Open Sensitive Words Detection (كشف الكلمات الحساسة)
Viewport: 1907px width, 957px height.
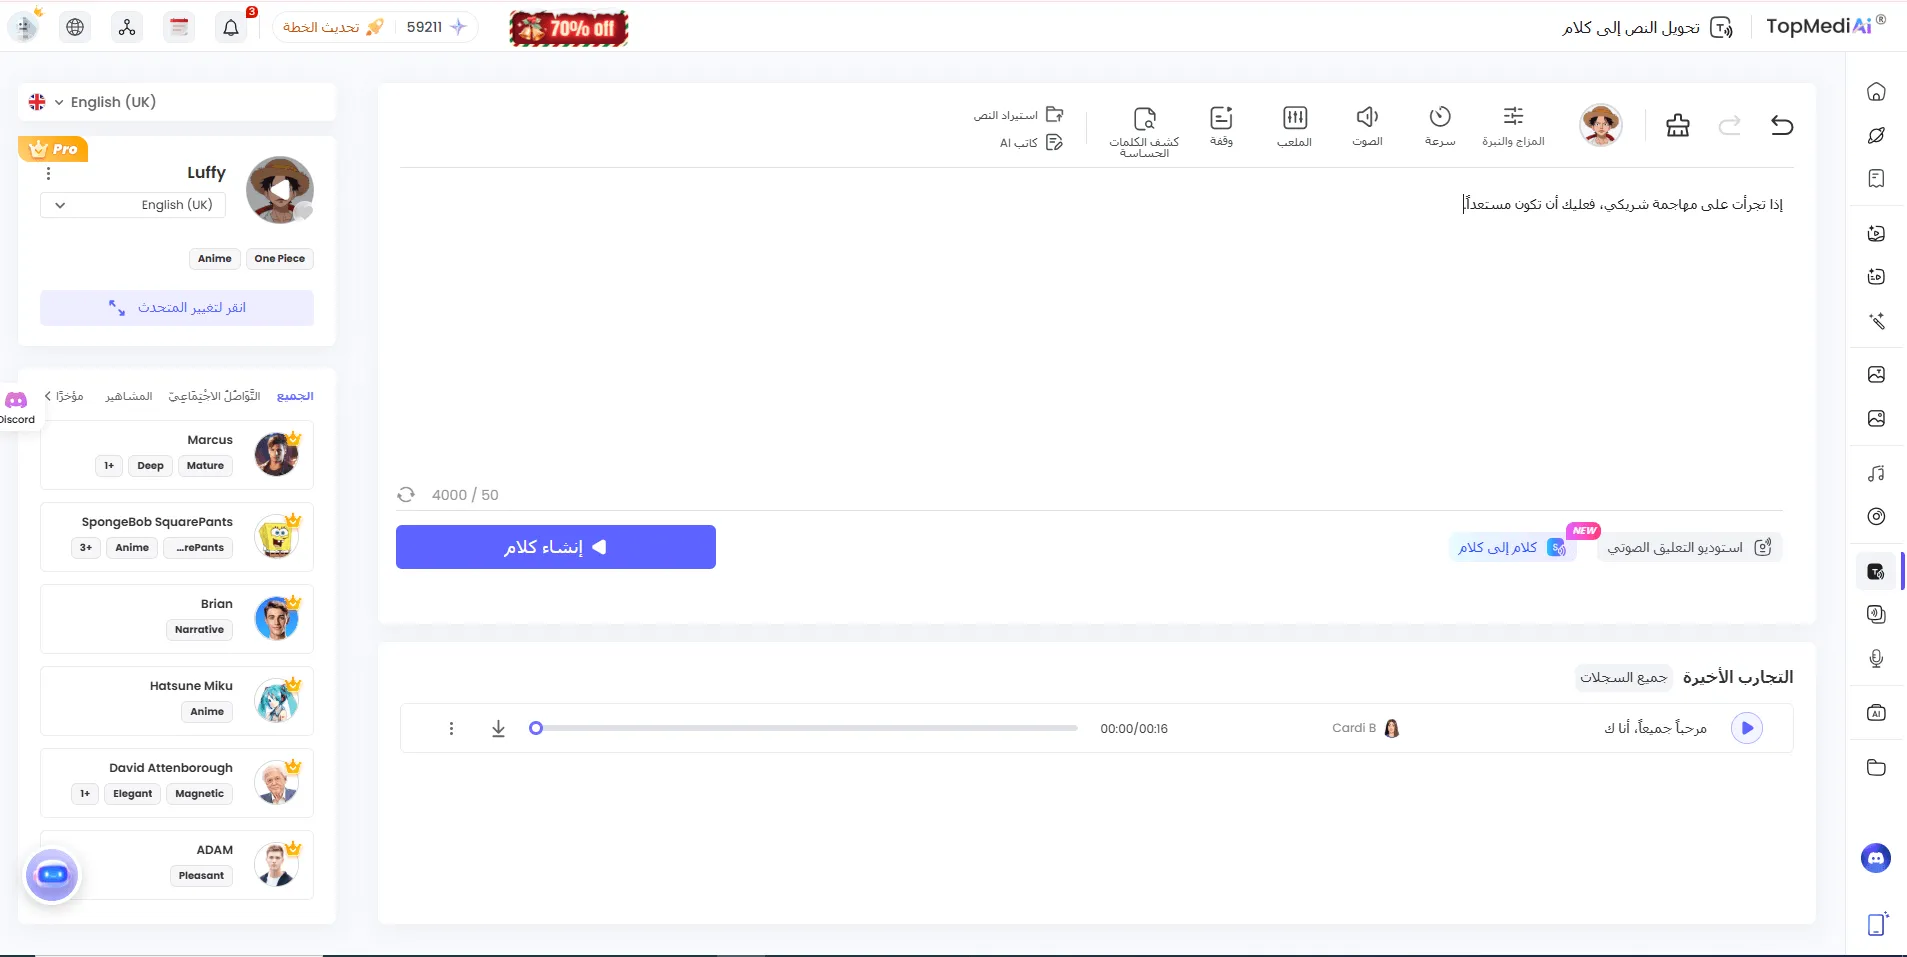coord(1144,128)
